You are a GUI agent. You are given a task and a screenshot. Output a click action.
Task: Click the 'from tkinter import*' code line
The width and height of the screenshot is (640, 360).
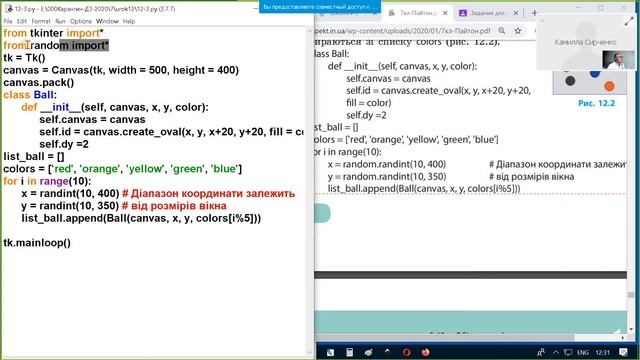pyautogui.click(x=53, y=33)
